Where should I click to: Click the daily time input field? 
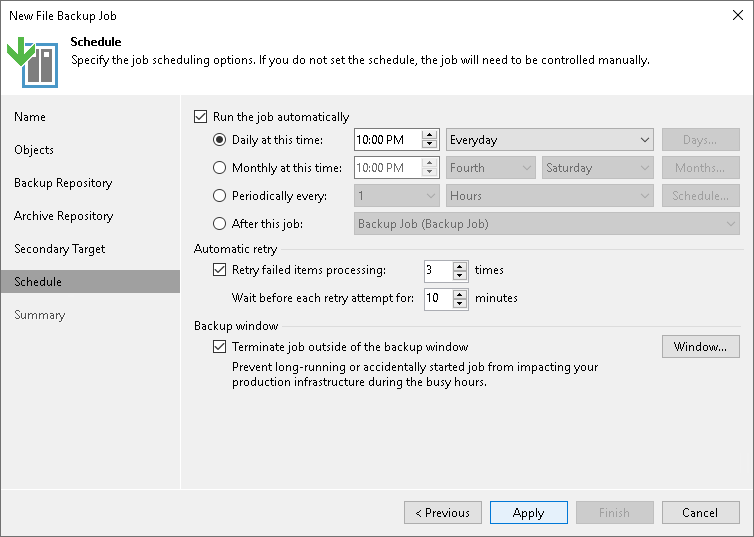[x=387, y=140]
